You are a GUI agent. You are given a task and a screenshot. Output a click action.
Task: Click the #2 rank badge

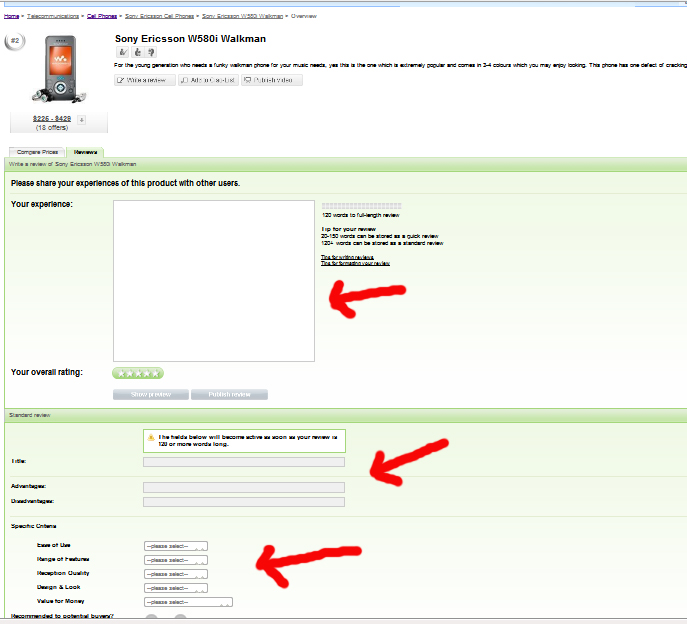pyautogui.click(x=15, y=41)
